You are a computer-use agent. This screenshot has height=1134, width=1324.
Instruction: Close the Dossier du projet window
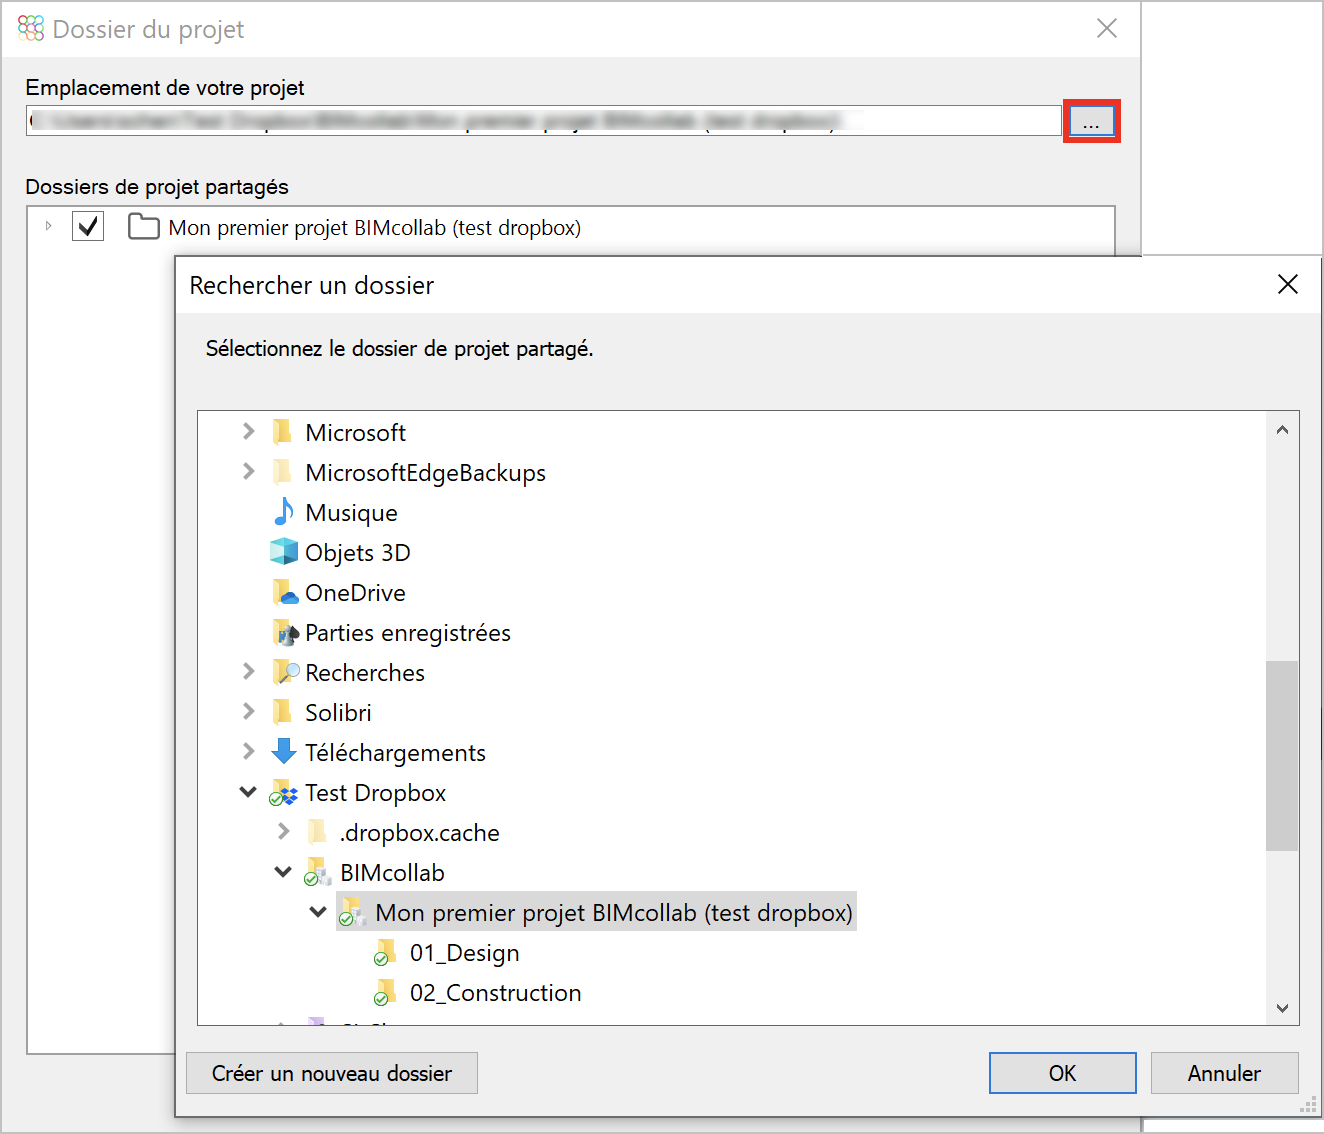click(x=1107, y=28)
